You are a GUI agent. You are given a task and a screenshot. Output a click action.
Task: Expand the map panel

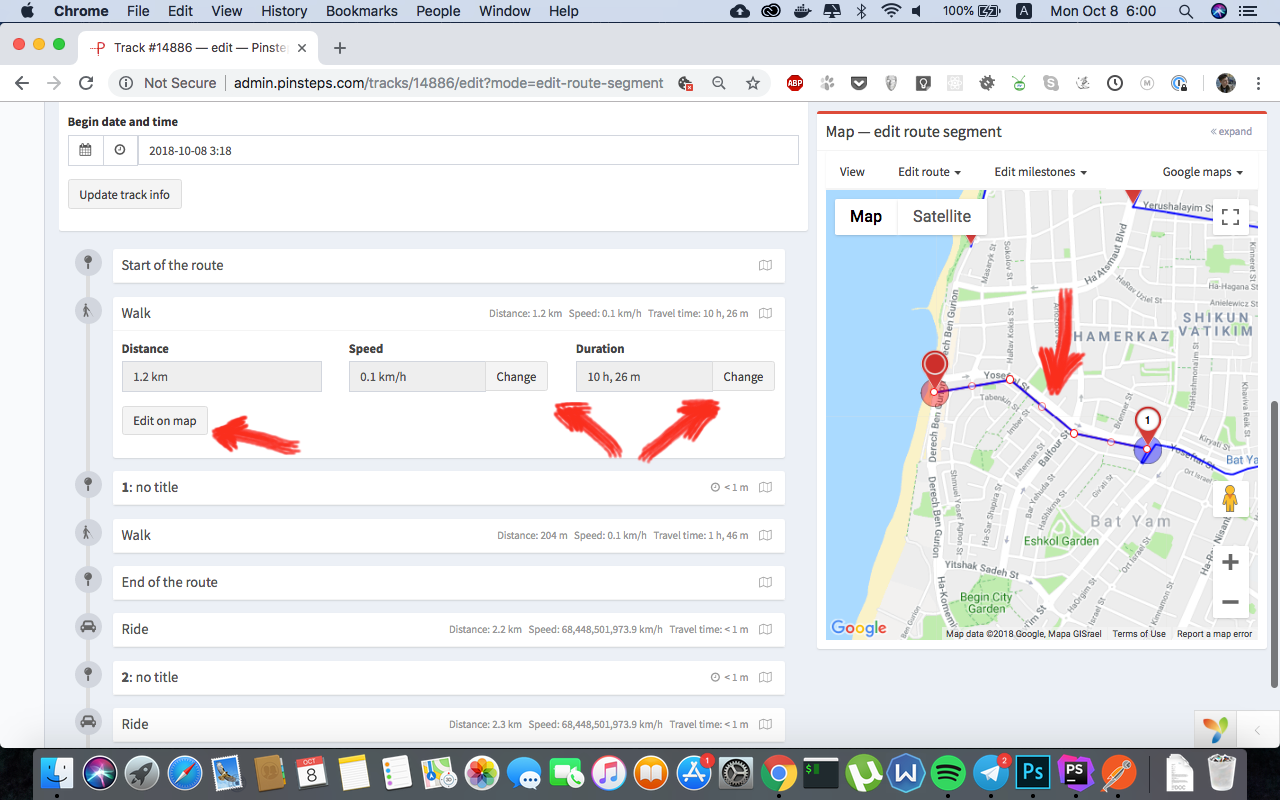click(1231, 131)
